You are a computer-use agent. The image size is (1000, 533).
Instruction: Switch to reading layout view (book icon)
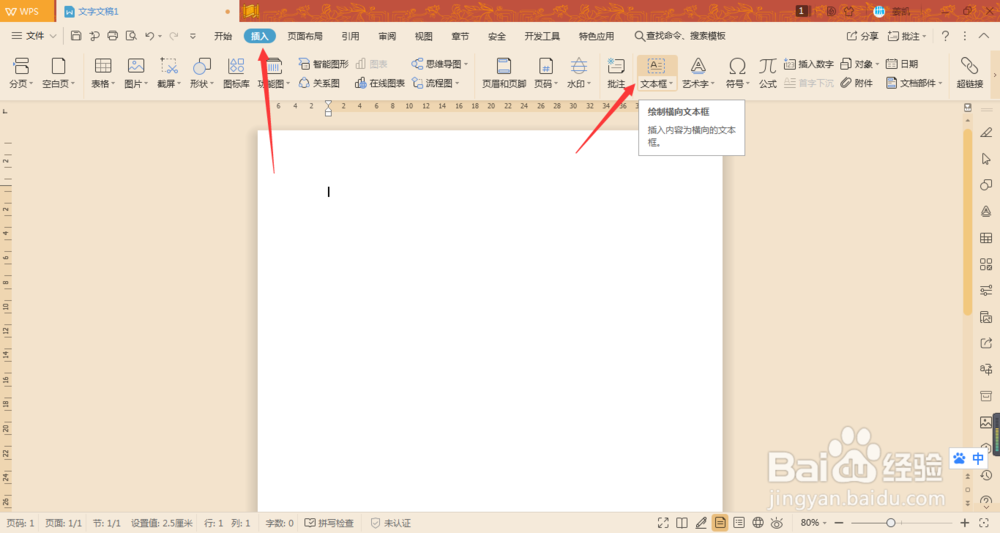click(682, 523)
